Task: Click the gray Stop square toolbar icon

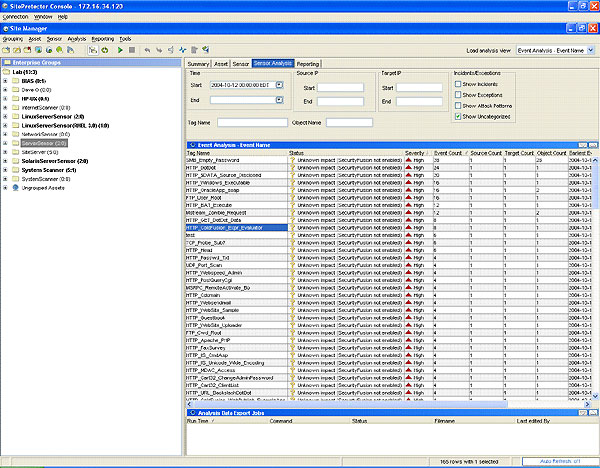Action: pos(132,48)
